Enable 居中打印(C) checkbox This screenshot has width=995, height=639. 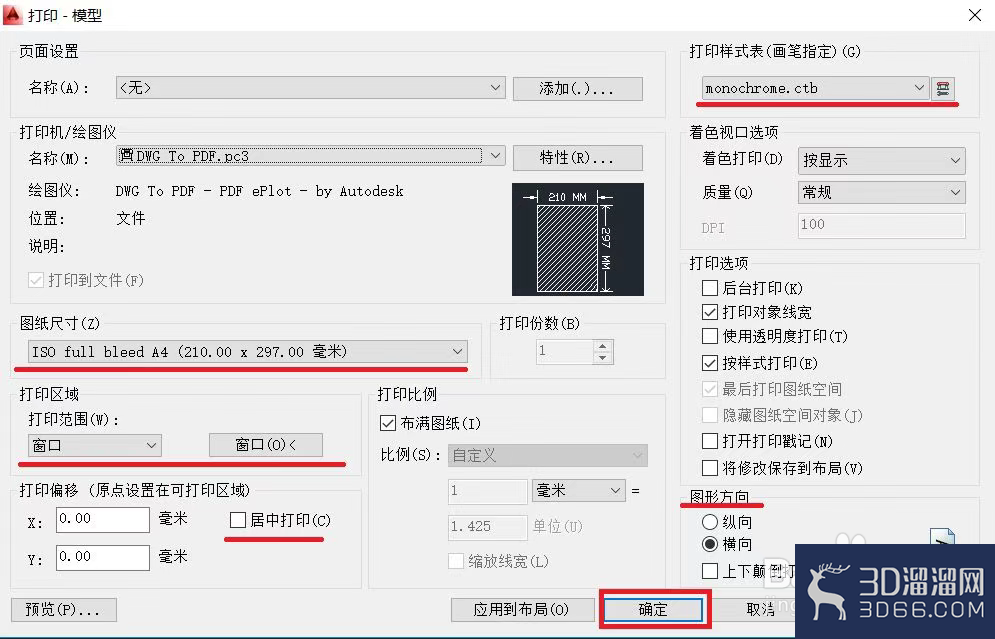(x=237, y=520)
